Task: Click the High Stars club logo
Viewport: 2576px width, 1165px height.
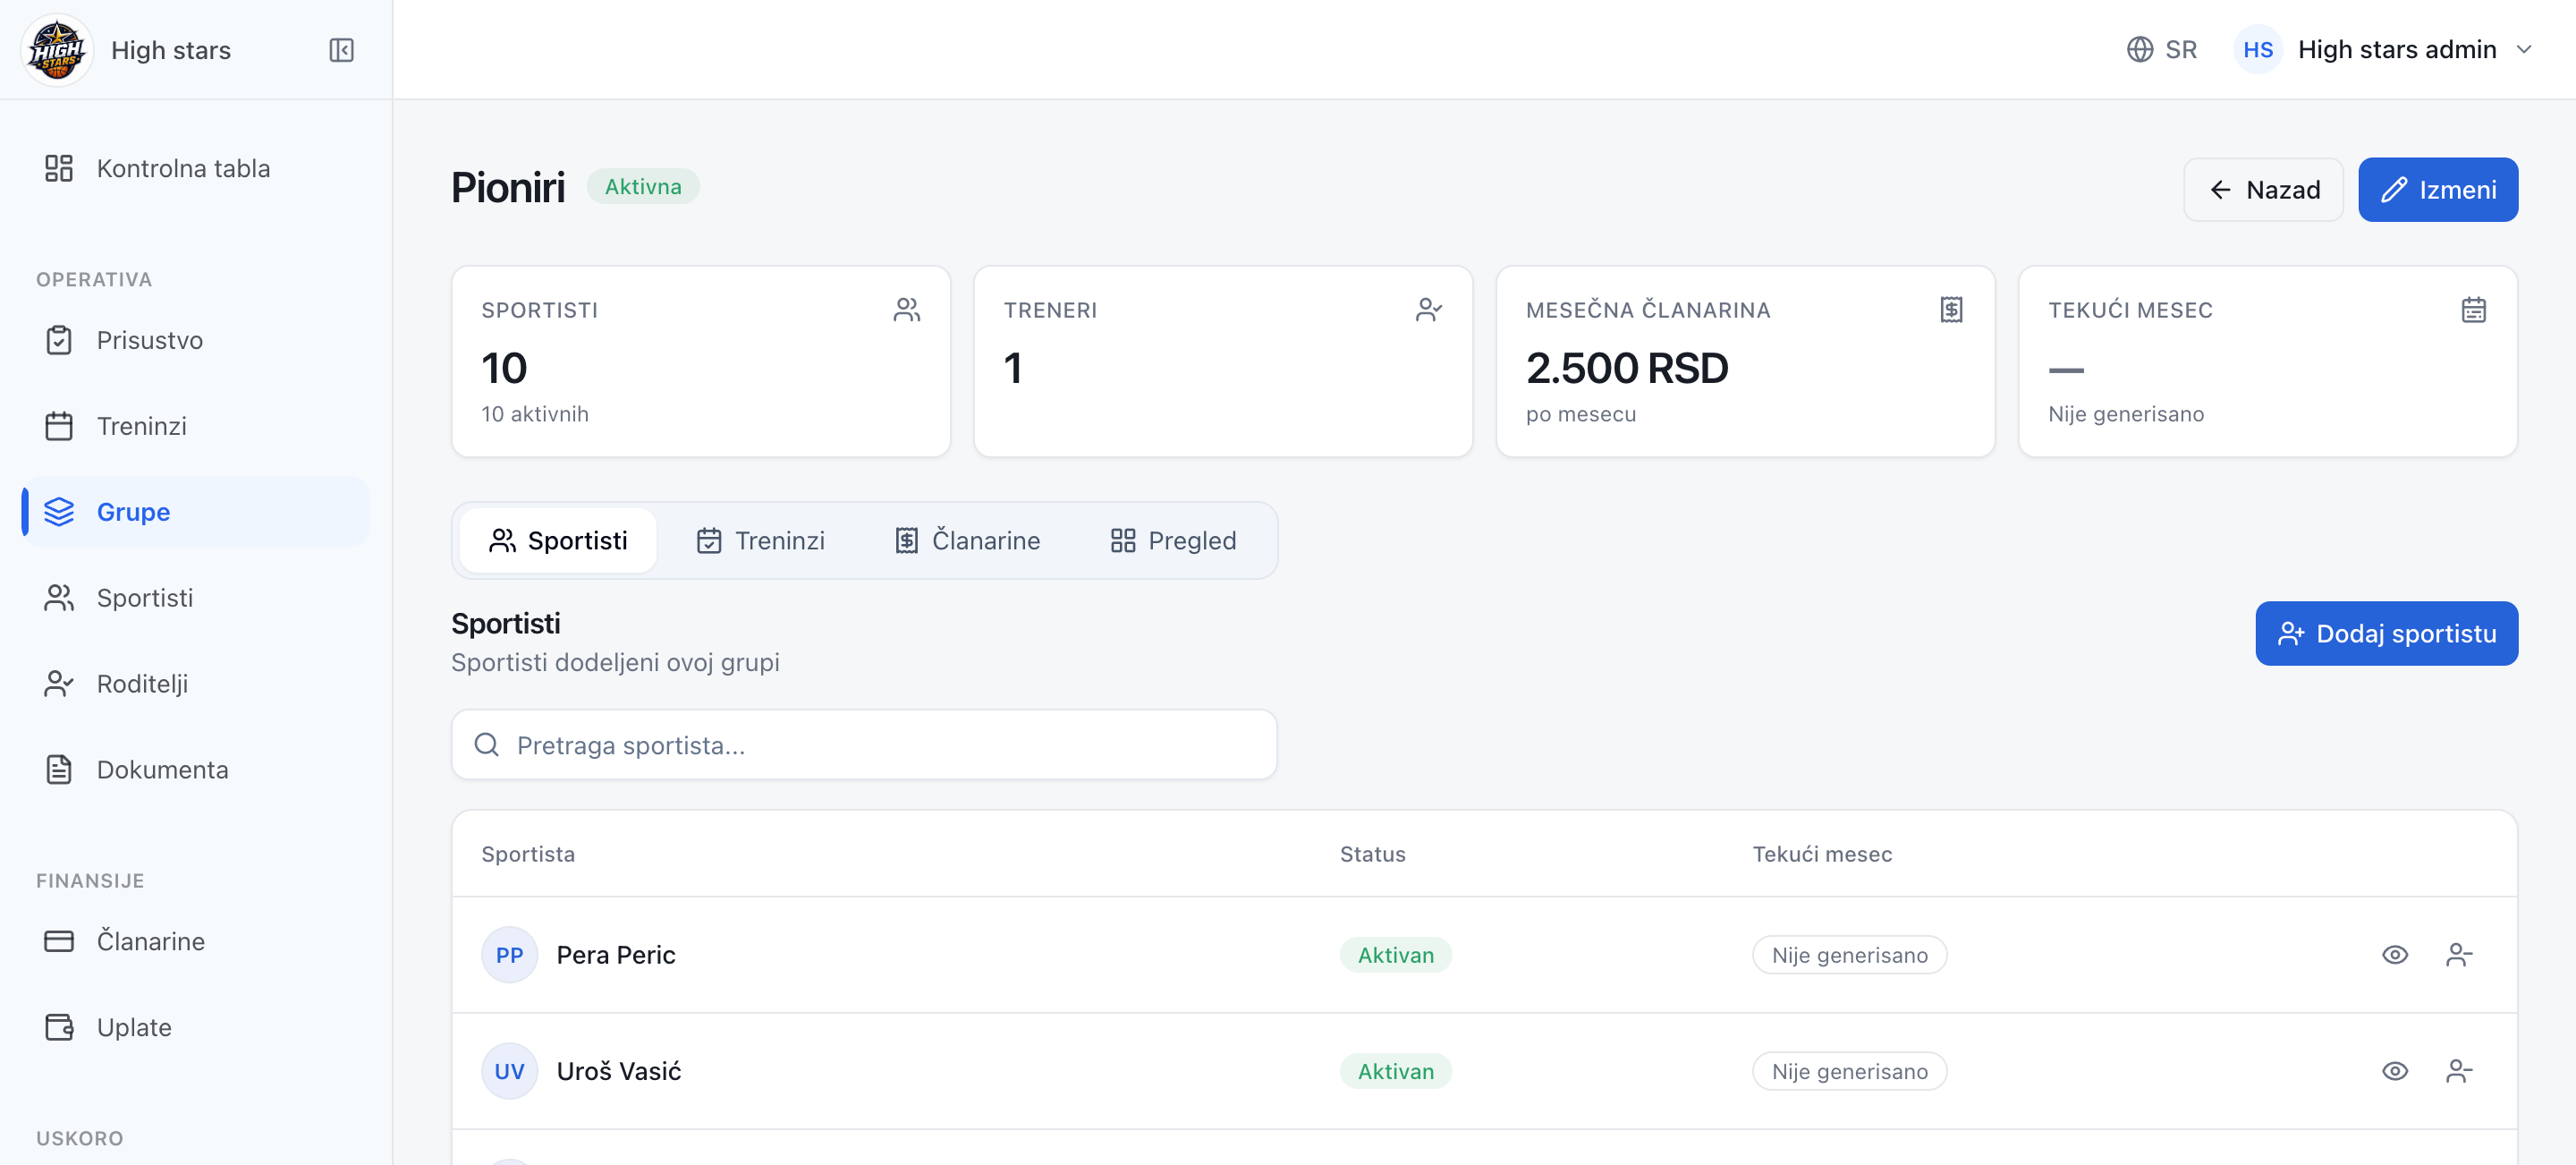Action: point(57,49)
